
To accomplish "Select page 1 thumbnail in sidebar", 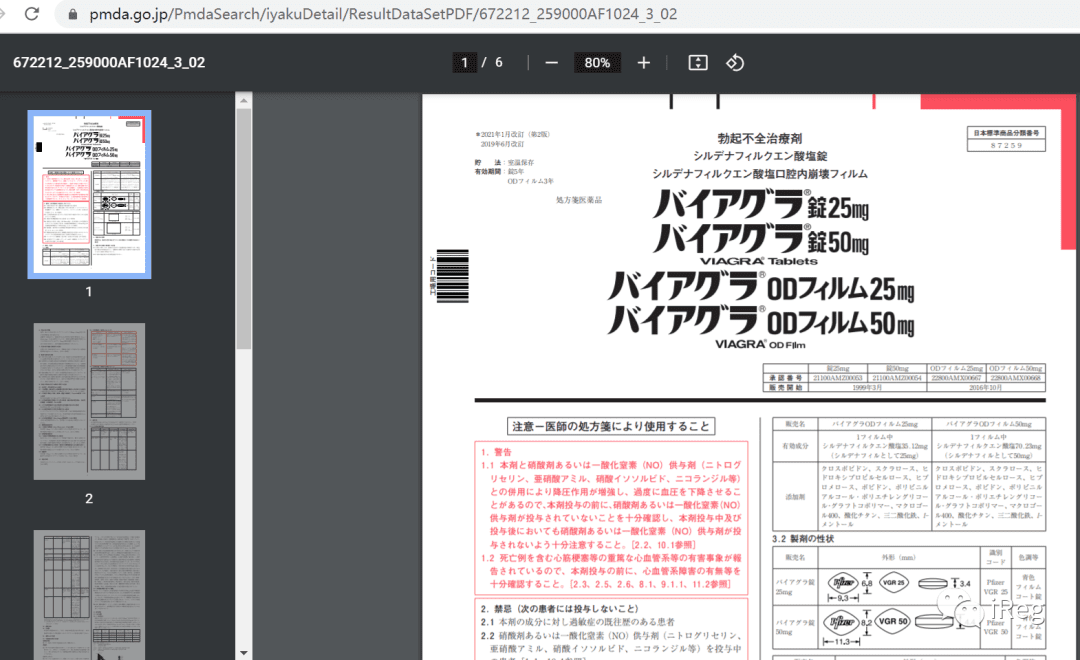I will pos(90,194).
